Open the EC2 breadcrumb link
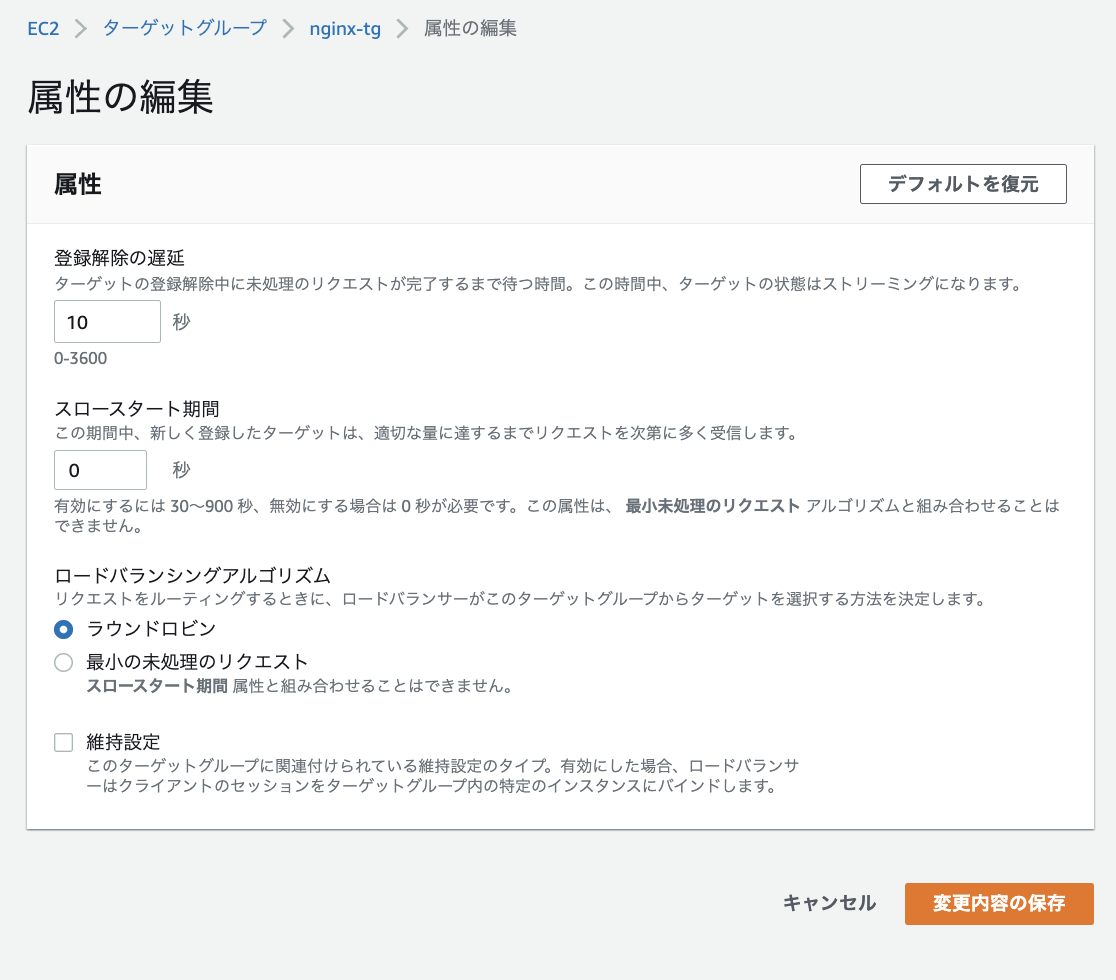The image size is (1116, 980). pos(41,29)
